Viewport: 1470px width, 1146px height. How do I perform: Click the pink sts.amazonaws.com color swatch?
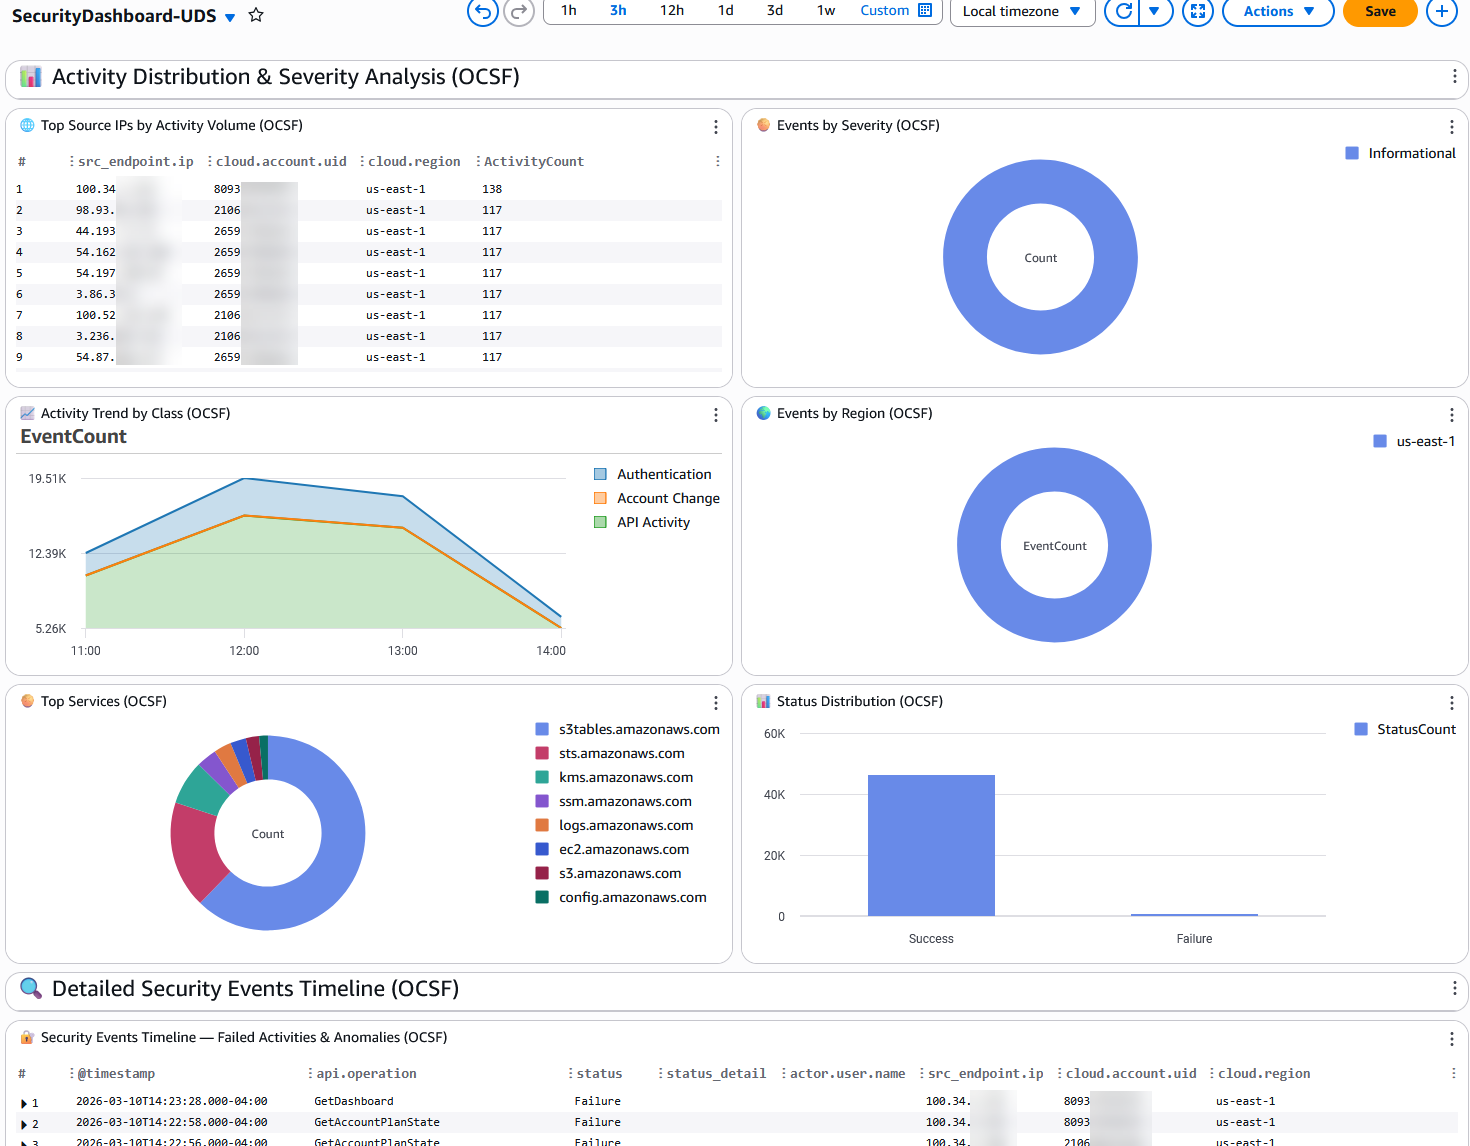(543, 753)
